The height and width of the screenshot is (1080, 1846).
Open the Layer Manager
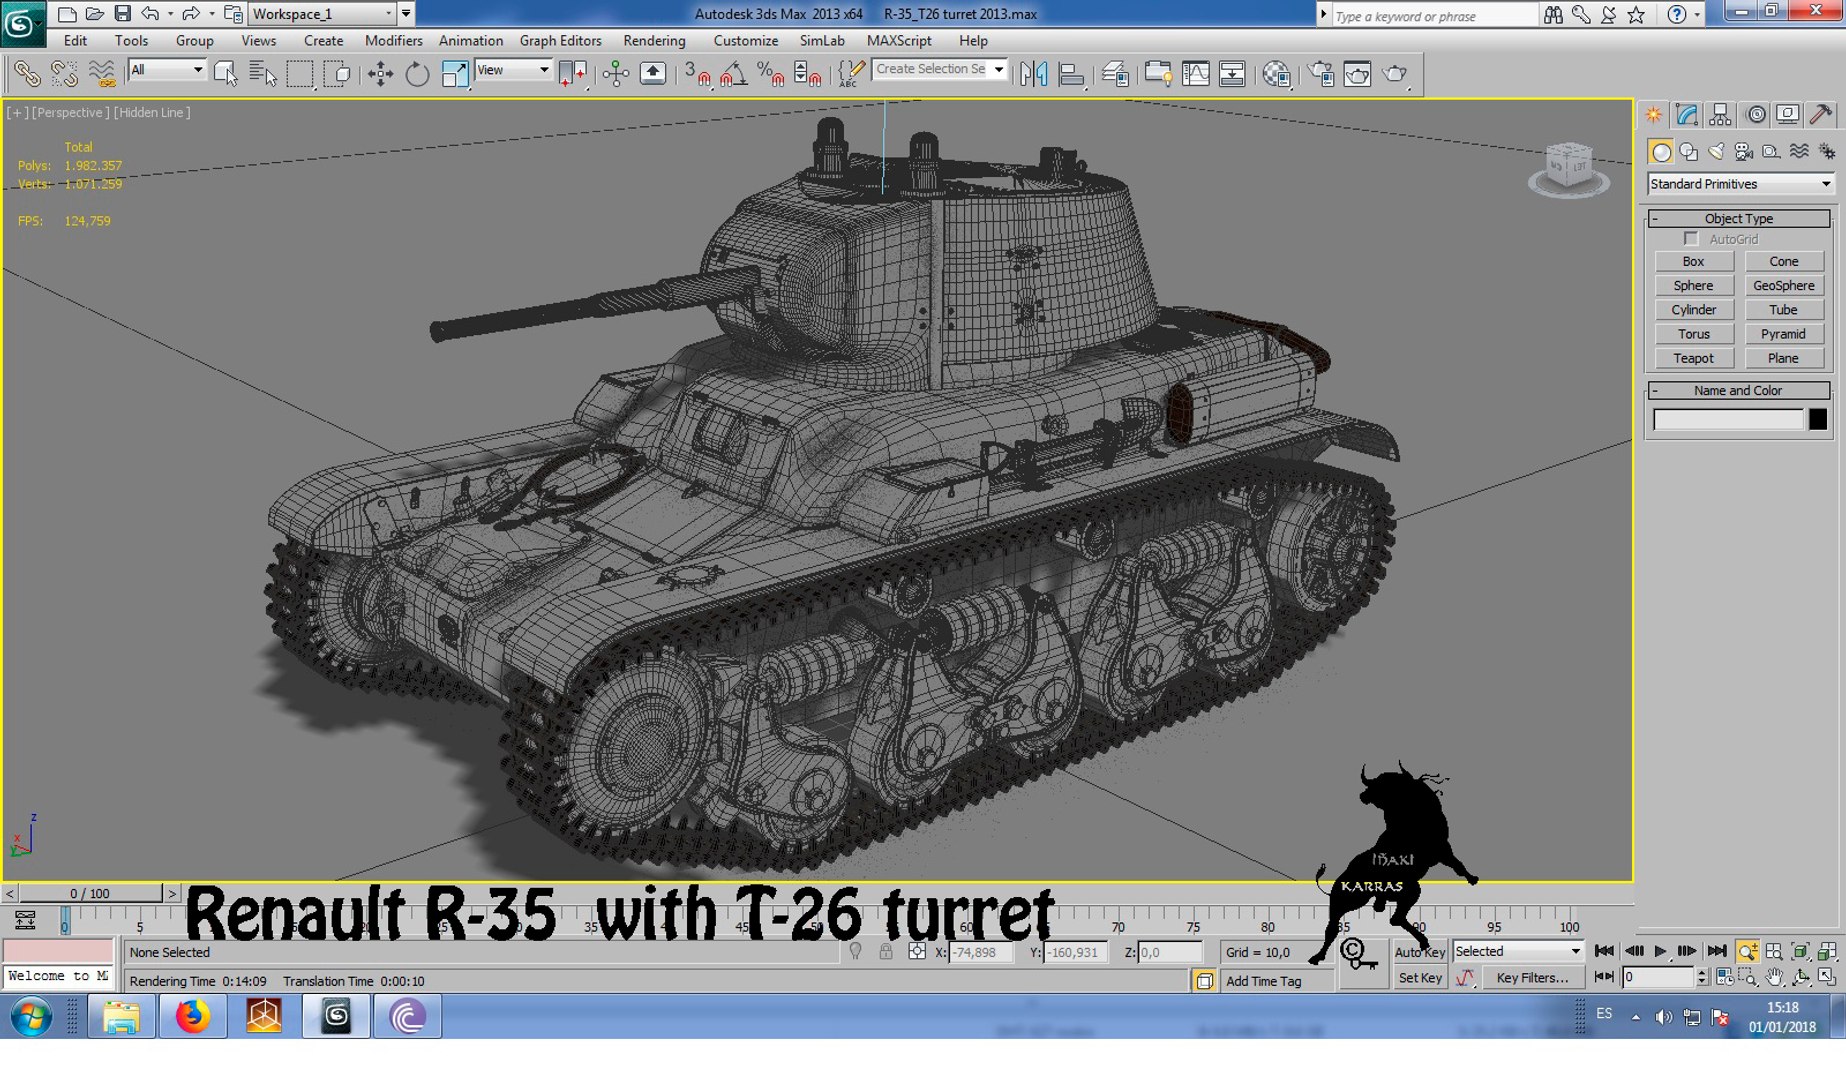1115,73
